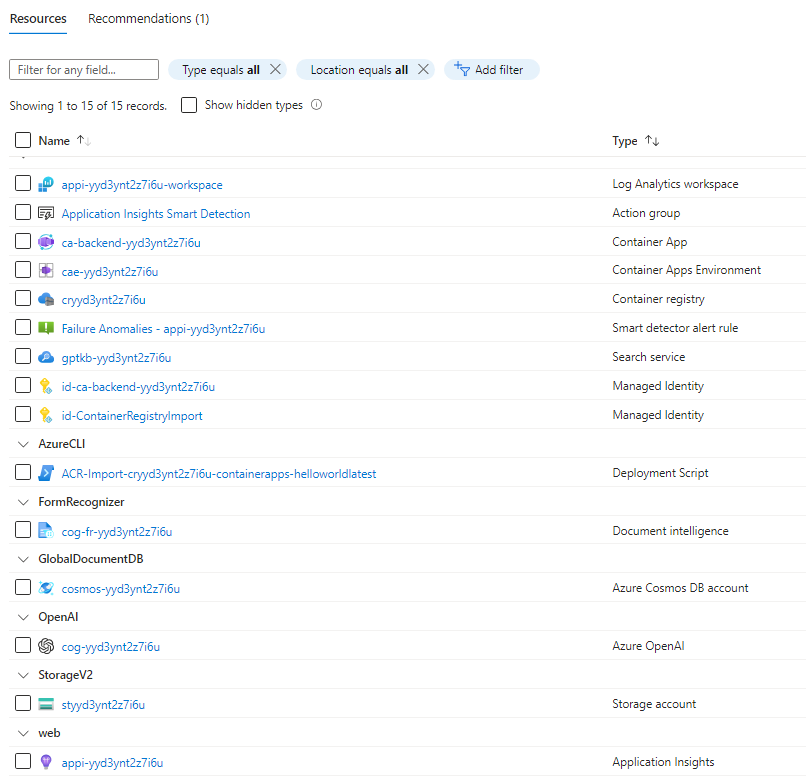Viewport: 806px width, 783px height.
Task: Enable the Show hidden types checkbox
Action: [x=189, y=105]
